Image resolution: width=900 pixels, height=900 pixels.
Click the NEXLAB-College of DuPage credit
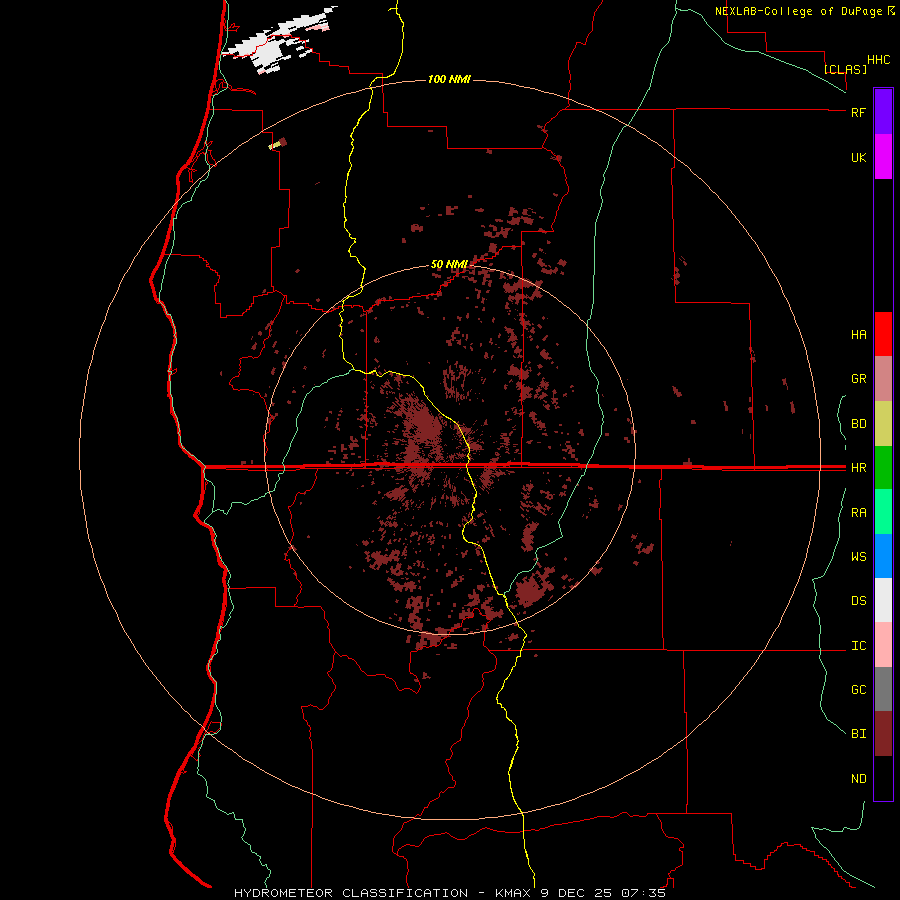[x=804, y=11]
